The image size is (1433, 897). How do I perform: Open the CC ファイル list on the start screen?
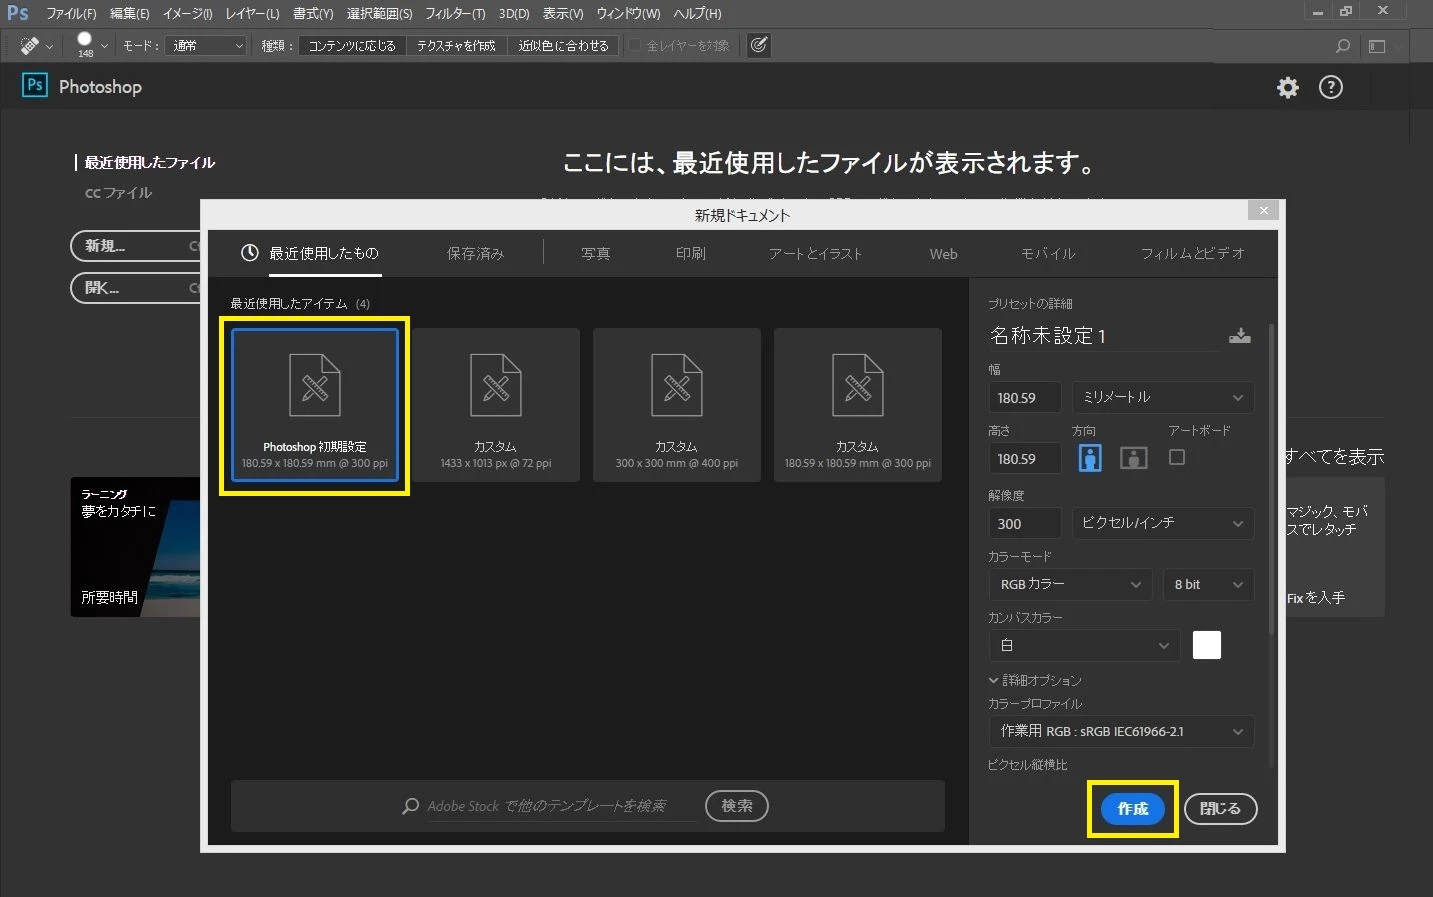pyautogui.click(x=118, y=193)
